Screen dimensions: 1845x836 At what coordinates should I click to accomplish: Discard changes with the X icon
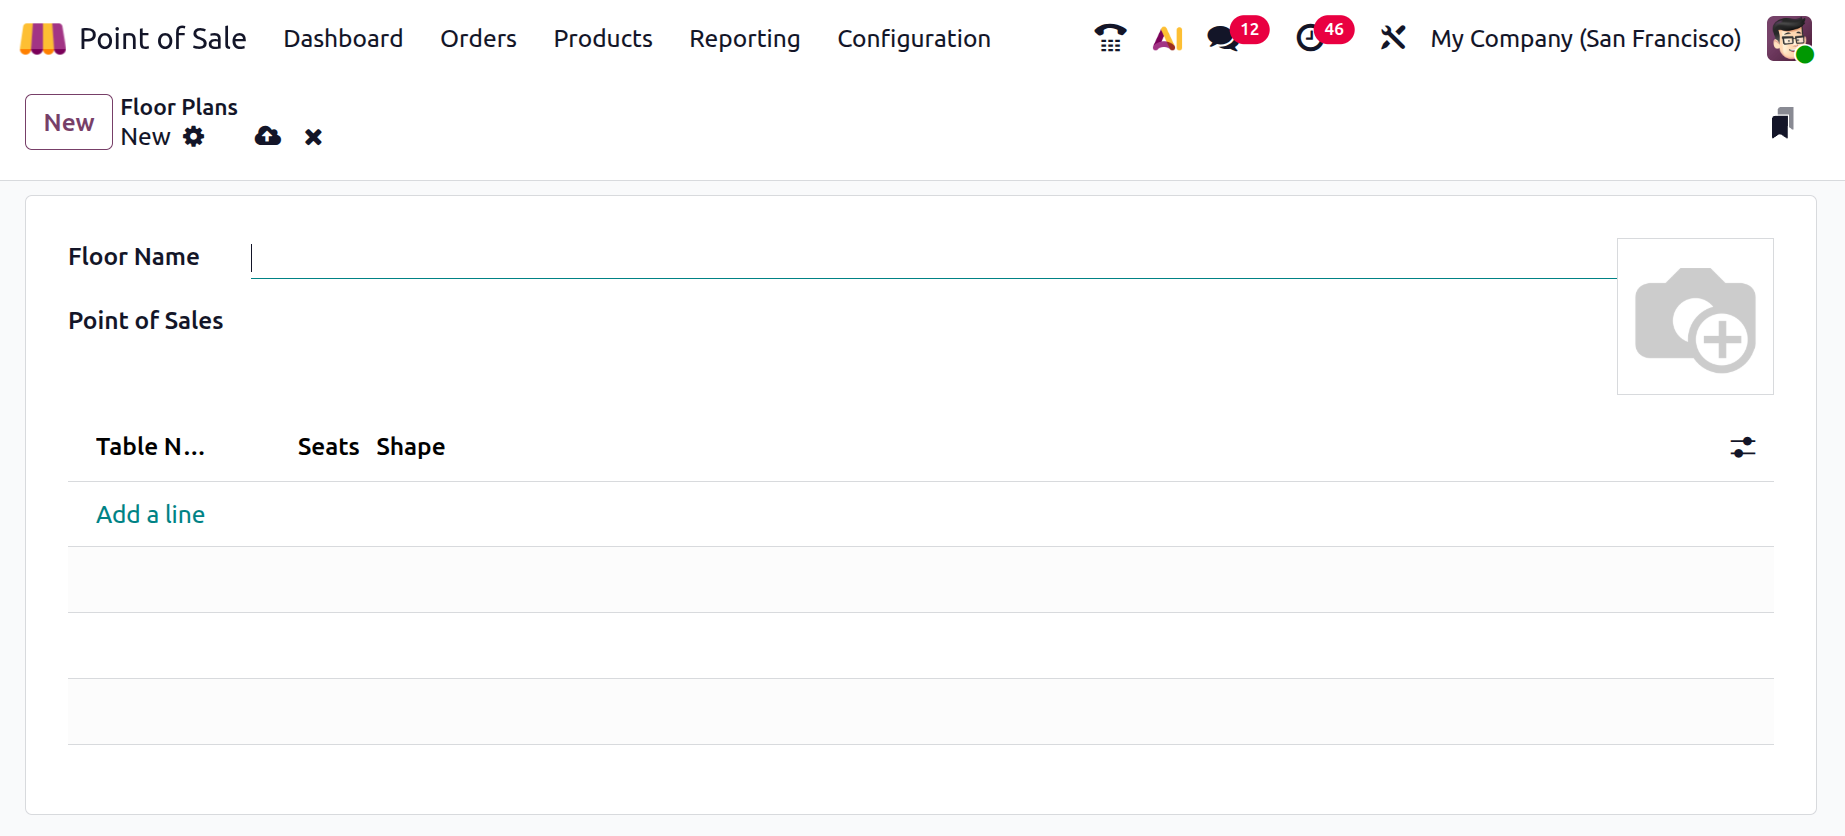coord(313,137)
